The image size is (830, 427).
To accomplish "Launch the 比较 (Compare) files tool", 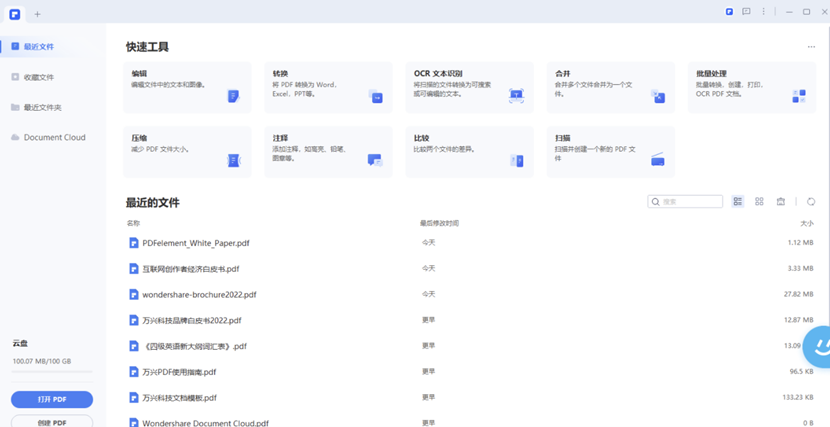I will pos(469,152).
